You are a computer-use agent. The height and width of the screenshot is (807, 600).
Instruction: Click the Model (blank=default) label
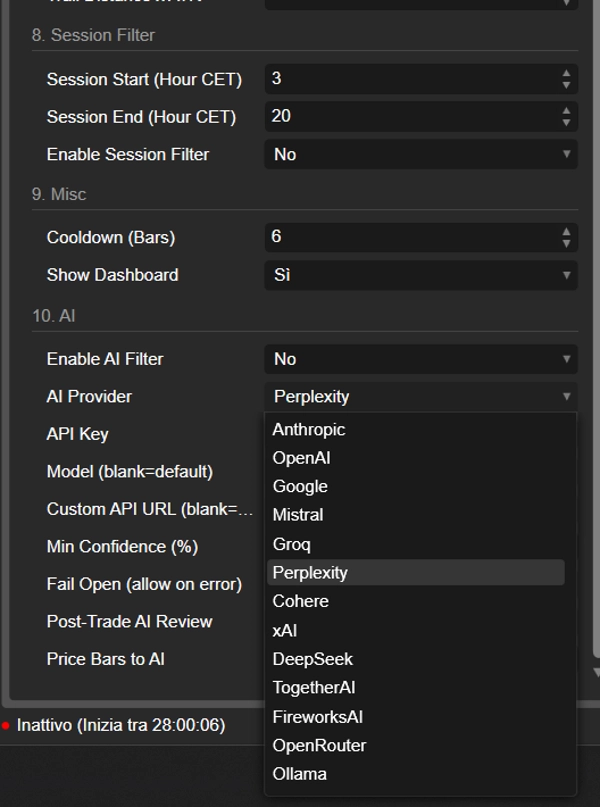click(130, 472)
